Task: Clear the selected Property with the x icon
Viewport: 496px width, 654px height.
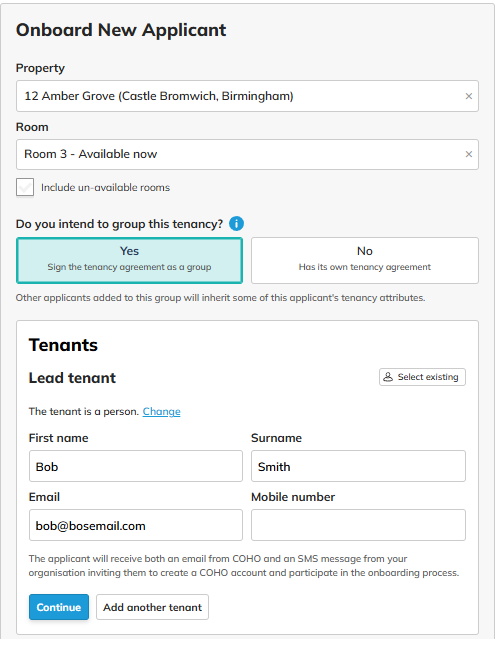Action: 468,96
